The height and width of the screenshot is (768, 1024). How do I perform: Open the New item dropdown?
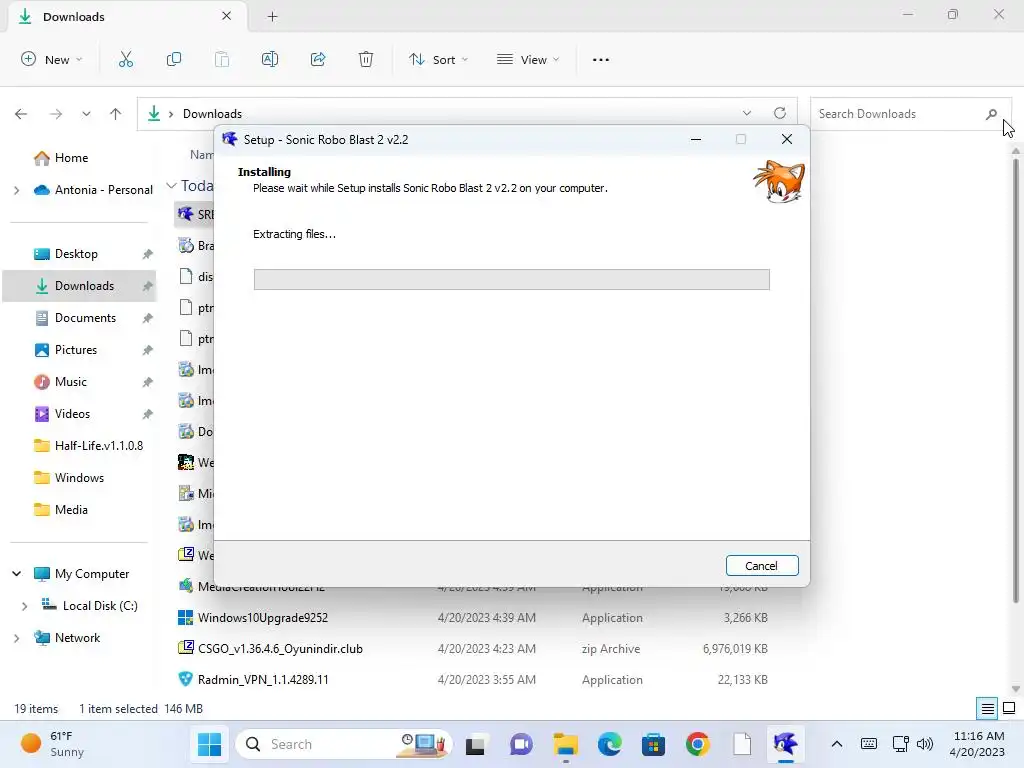[x=52, y=59]
